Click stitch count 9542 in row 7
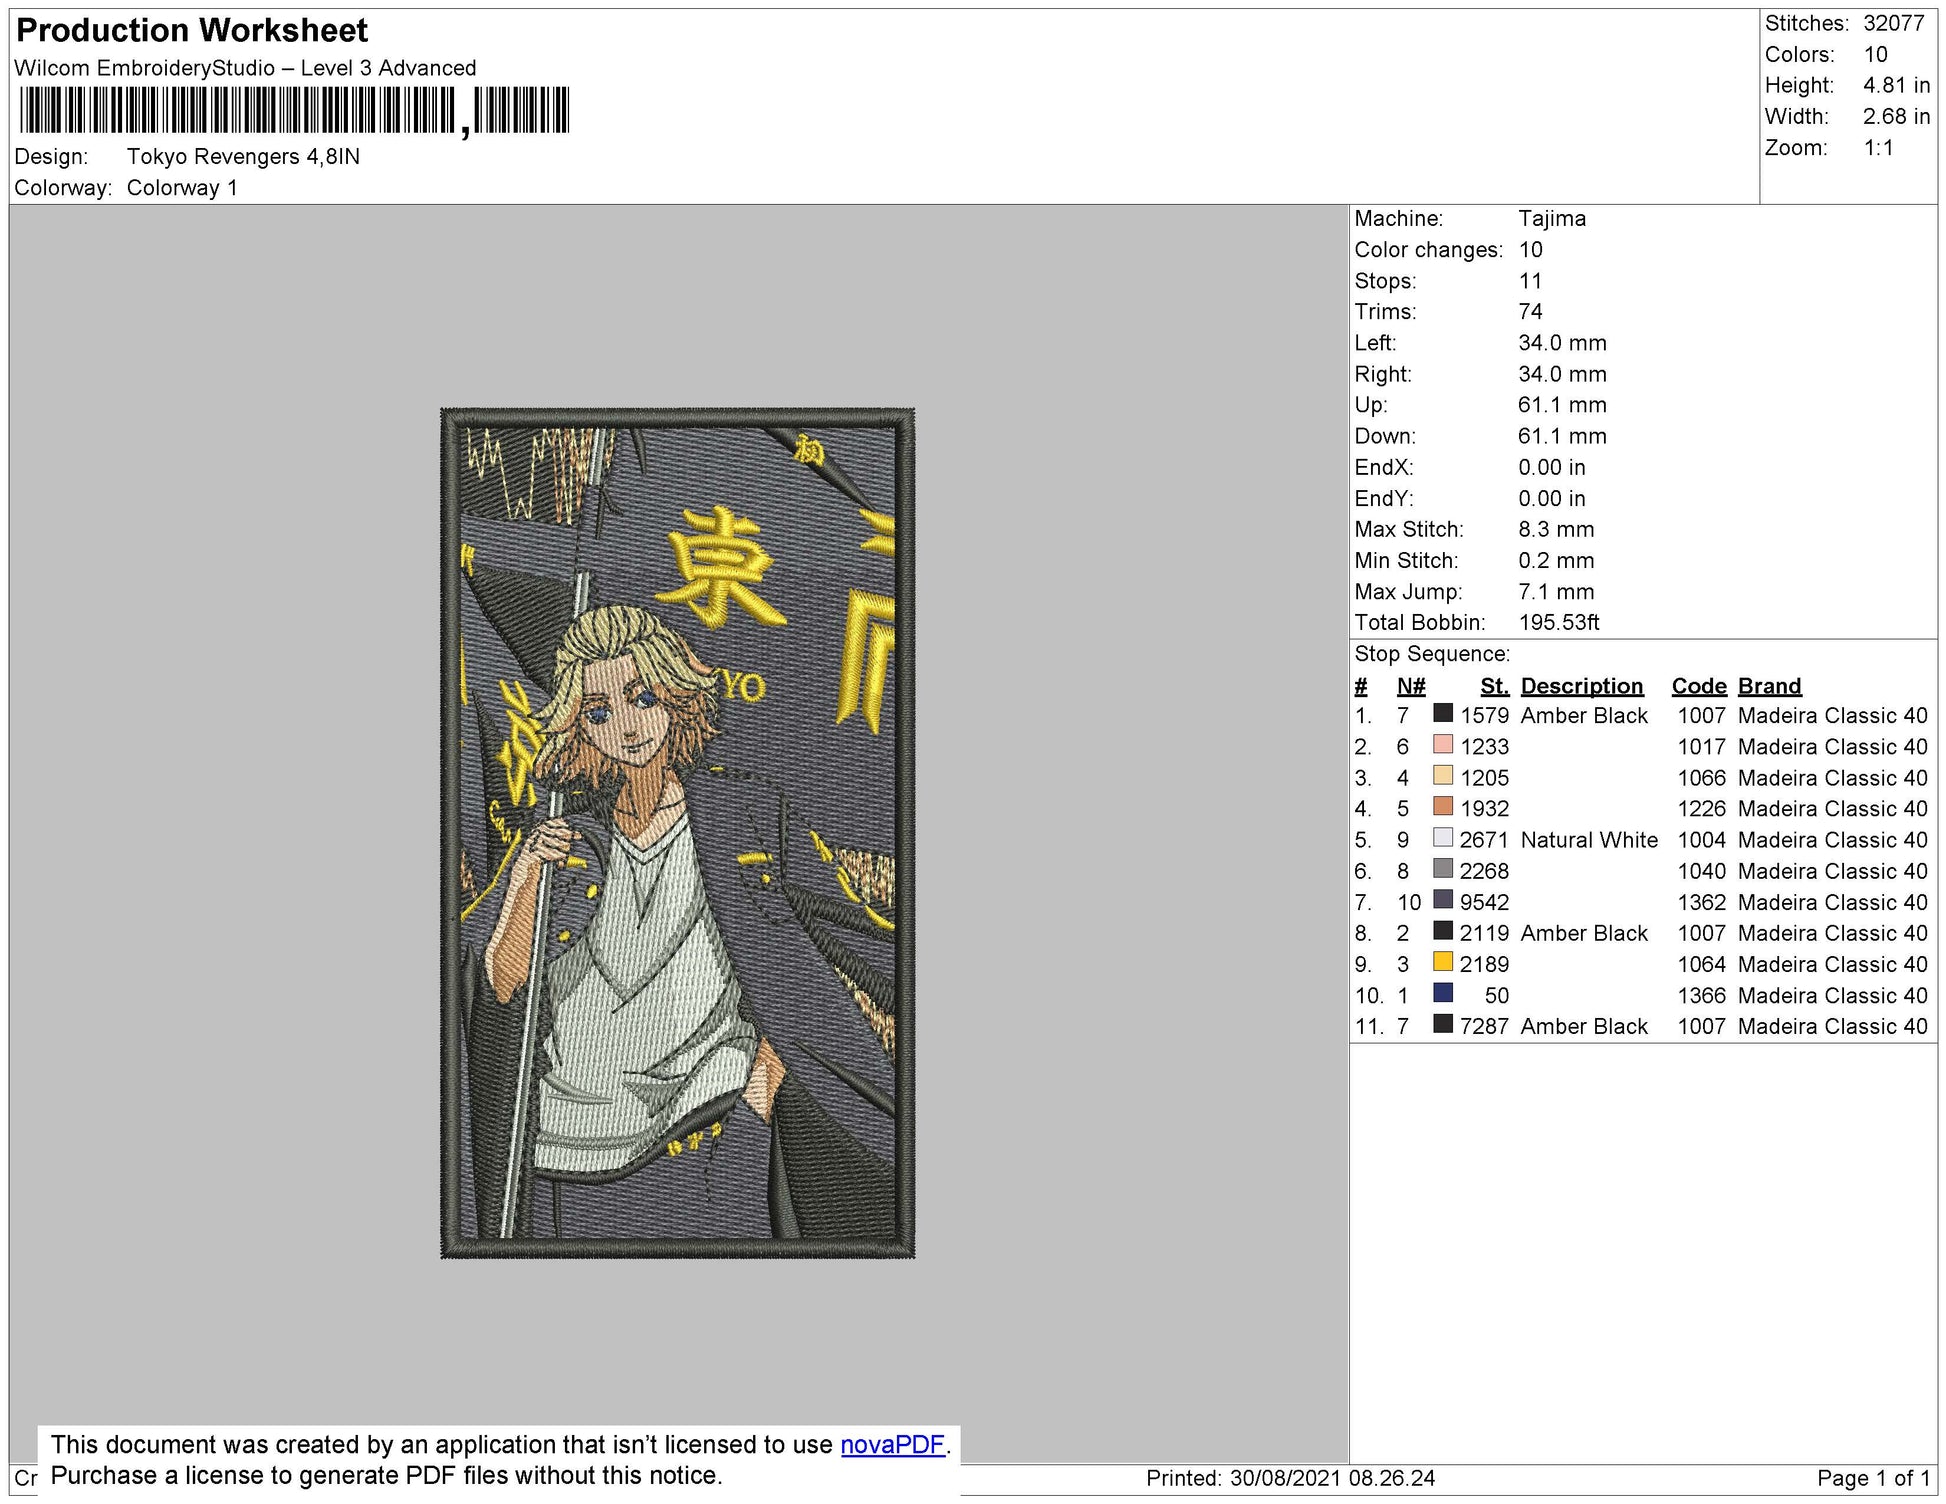The height and width of the screenshot is (1504, 1946). pos(1484,902)
